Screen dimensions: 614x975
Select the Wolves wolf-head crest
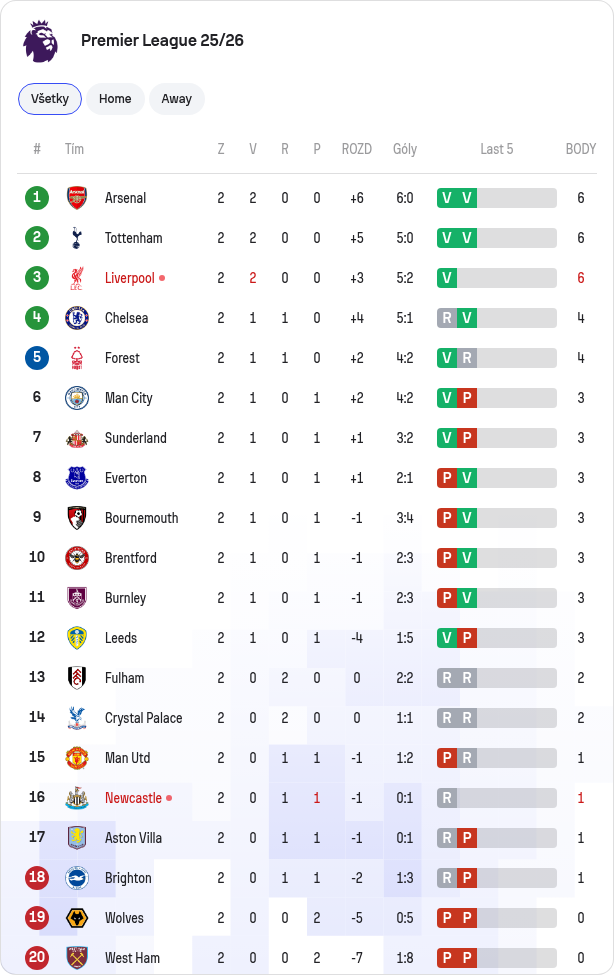(77, 918)
